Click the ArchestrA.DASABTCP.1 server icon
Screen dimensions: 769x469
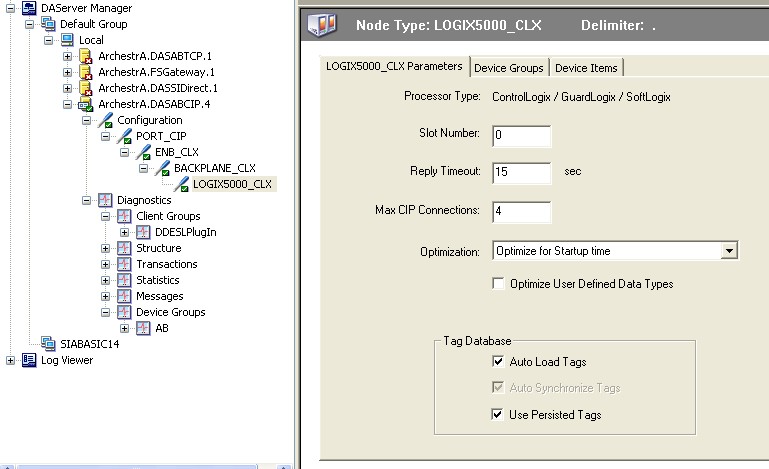click(86, 56)
